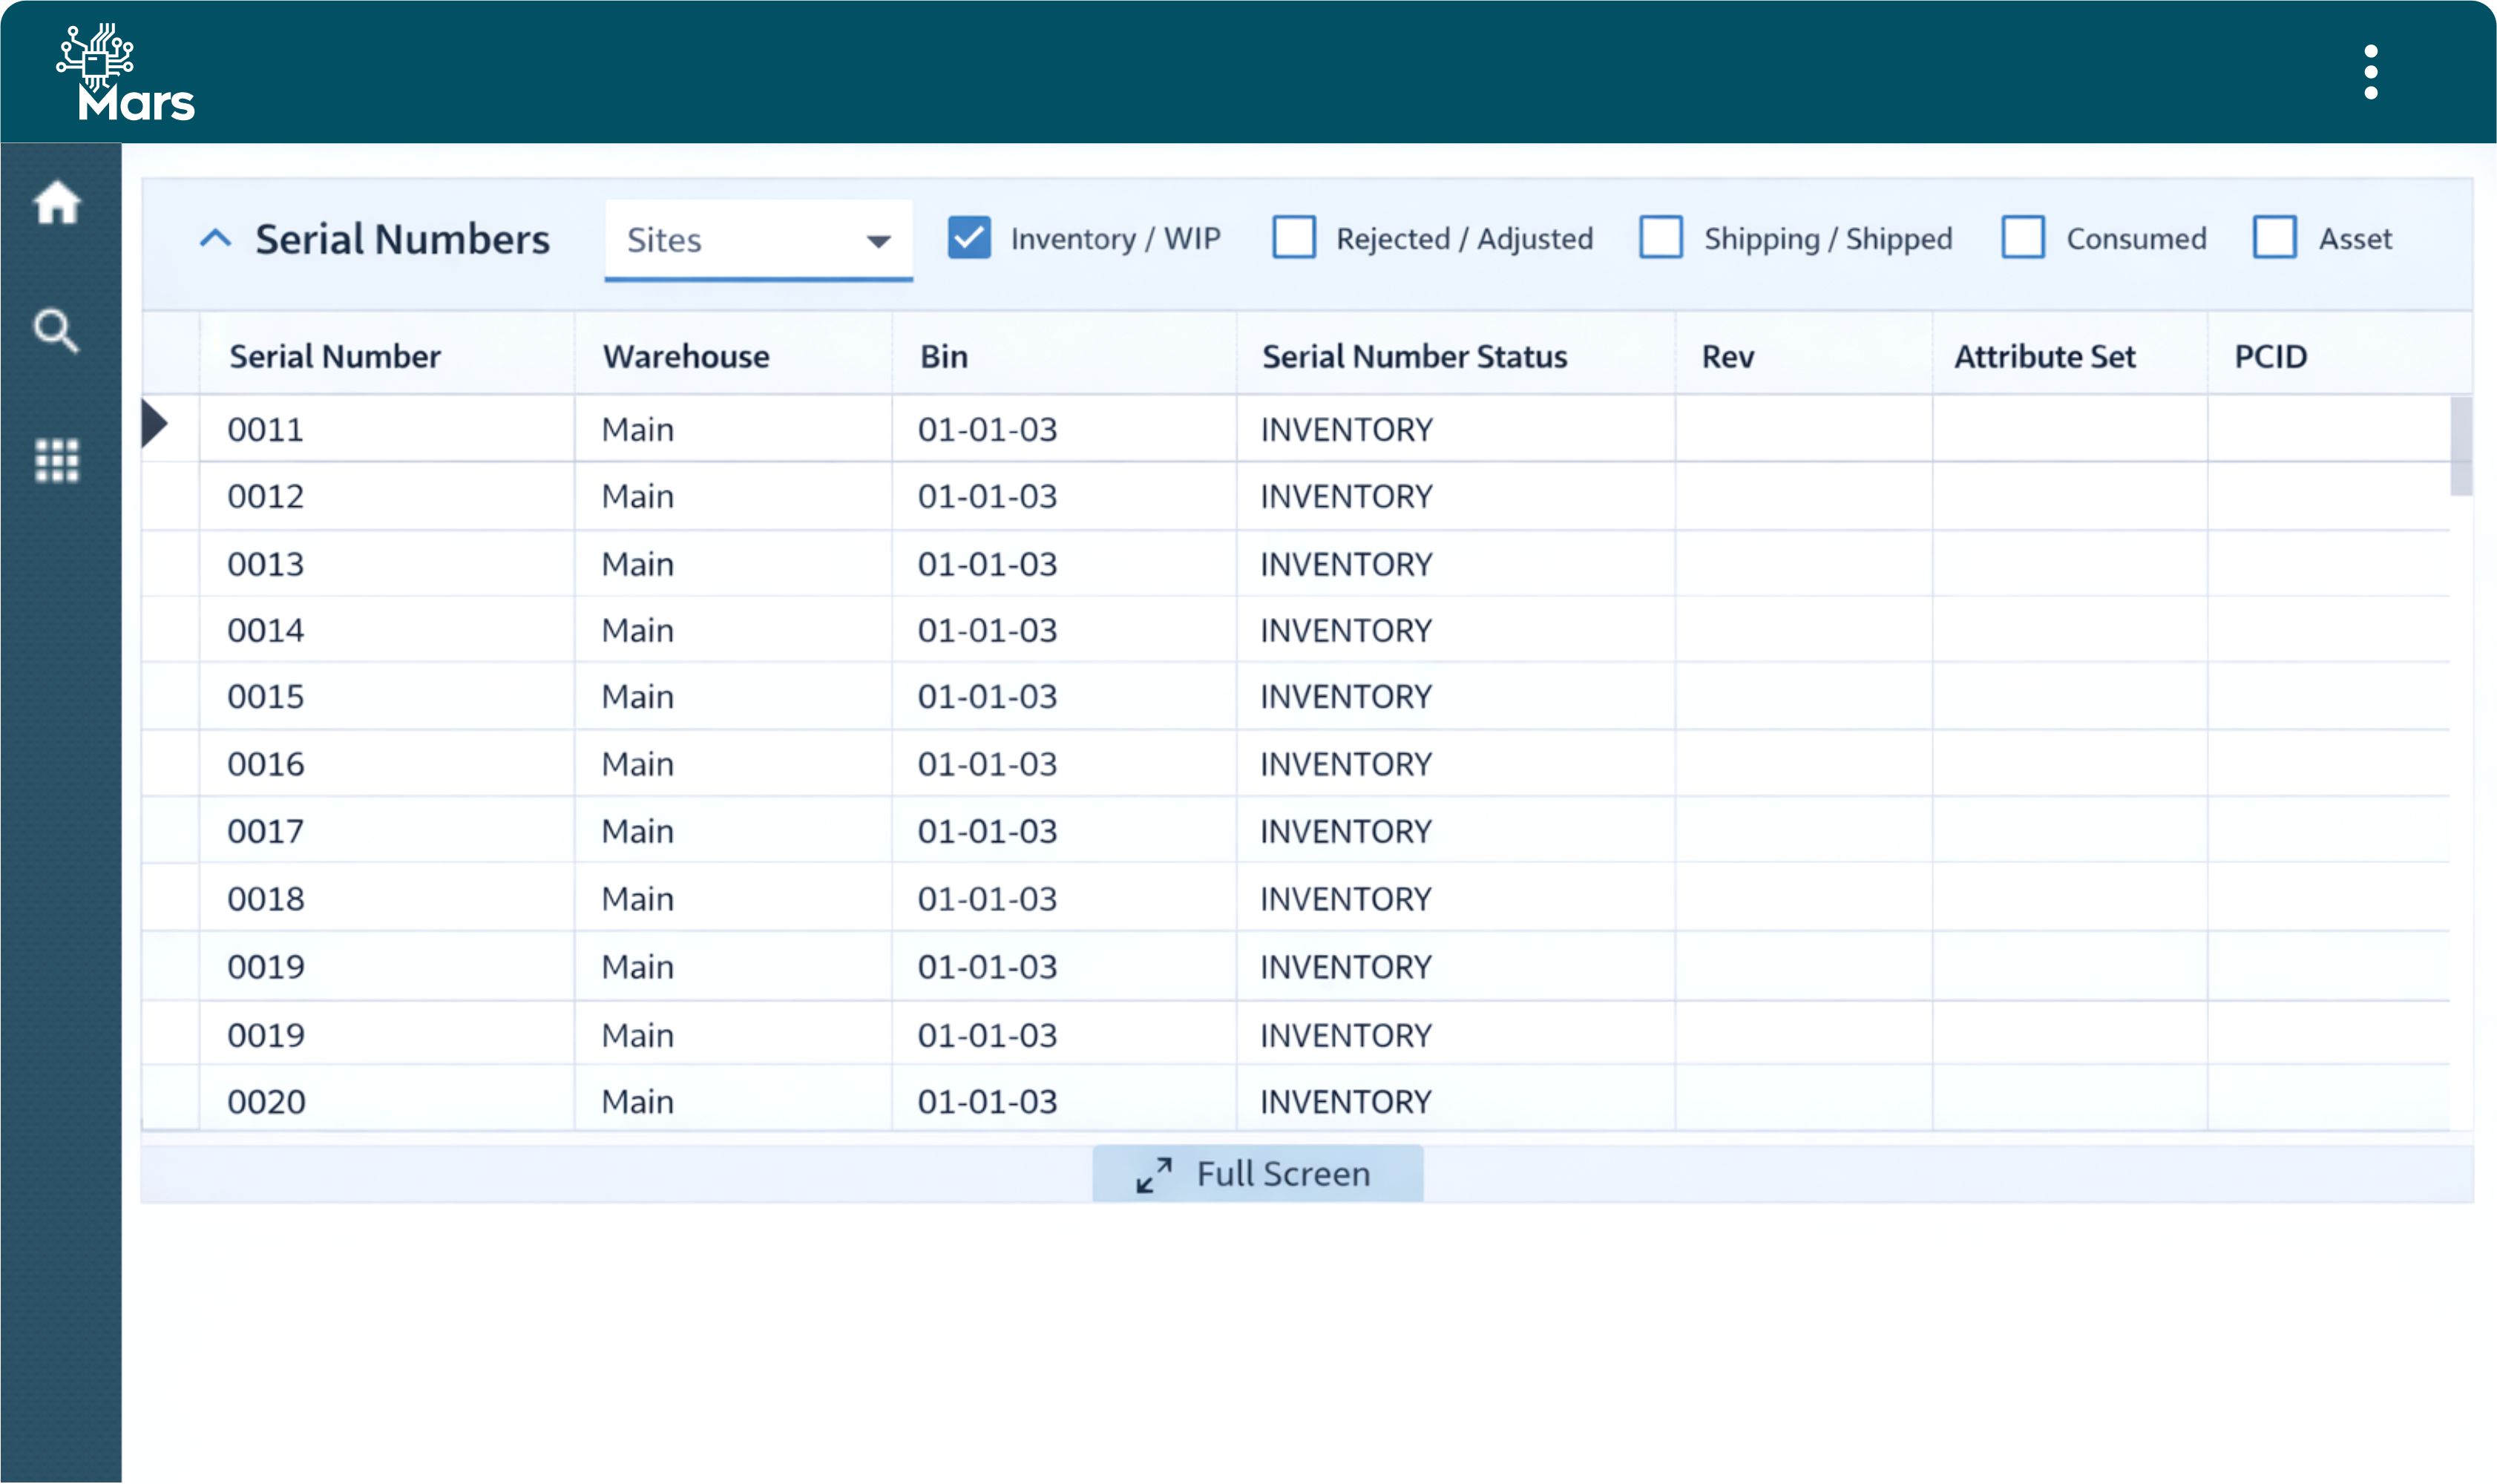The image size is (2497, 1484).
Task: Enable the Asset filter
Action: point(2275,238)
